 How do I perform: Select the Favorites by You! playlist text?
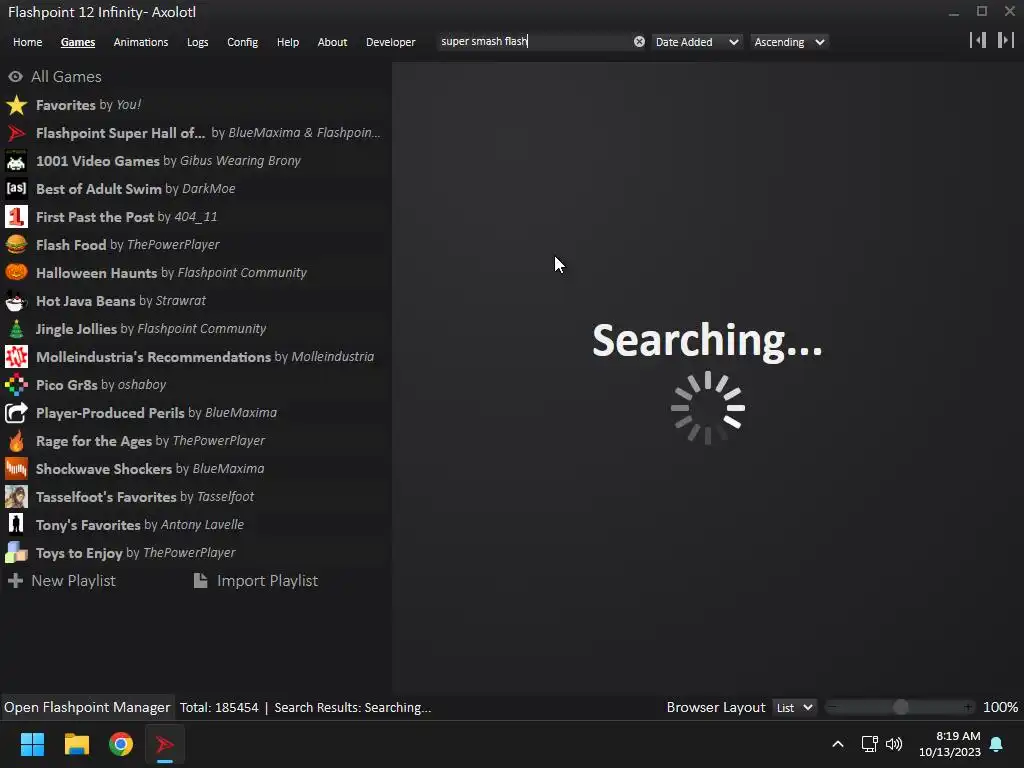[88, 105]
